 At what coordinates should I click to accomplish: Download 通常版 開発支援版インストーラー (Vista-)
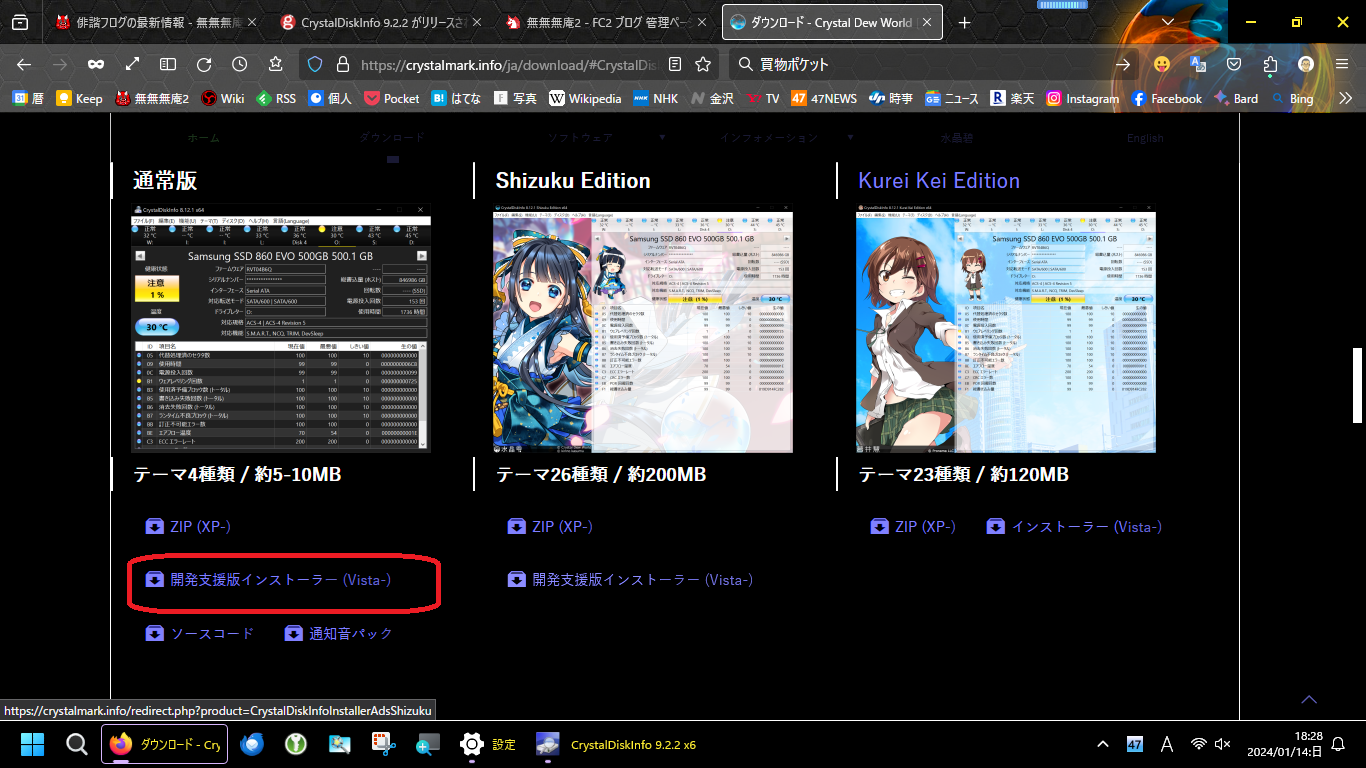268,579
